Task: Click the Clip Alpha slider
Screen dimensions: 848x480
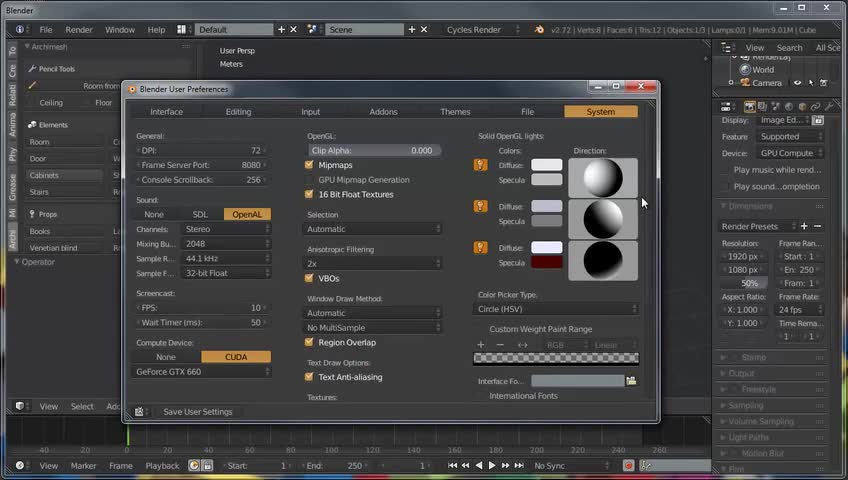Action: (374, 150)
